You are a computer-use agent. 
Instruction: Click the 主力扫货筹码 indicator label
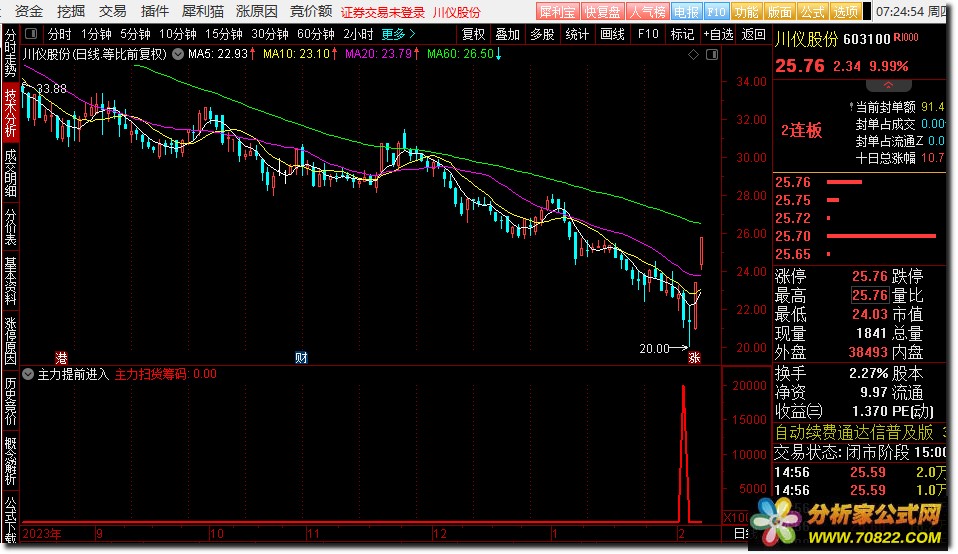[x=166, y=374]
